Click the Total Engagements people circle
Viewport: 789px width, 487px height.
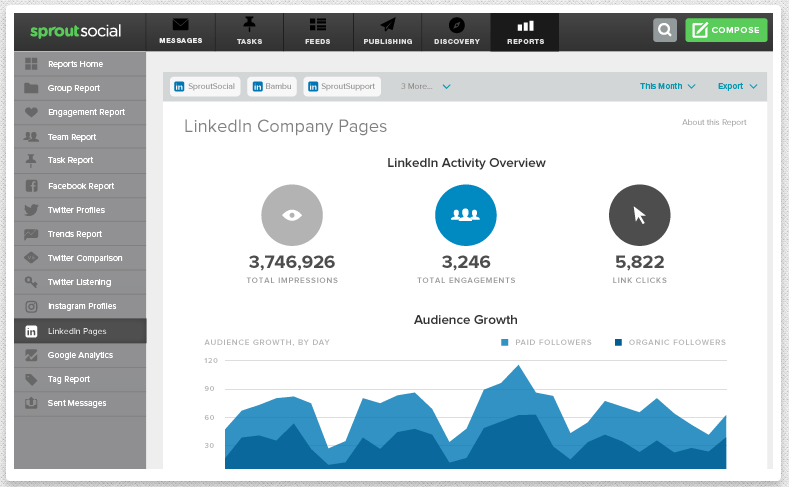465,215
